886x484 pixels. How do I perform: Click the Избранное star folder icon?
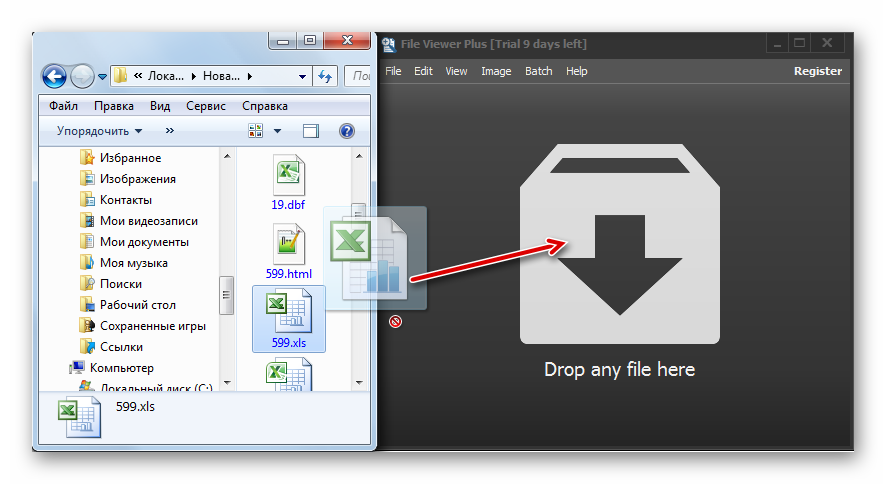(87, 158)
